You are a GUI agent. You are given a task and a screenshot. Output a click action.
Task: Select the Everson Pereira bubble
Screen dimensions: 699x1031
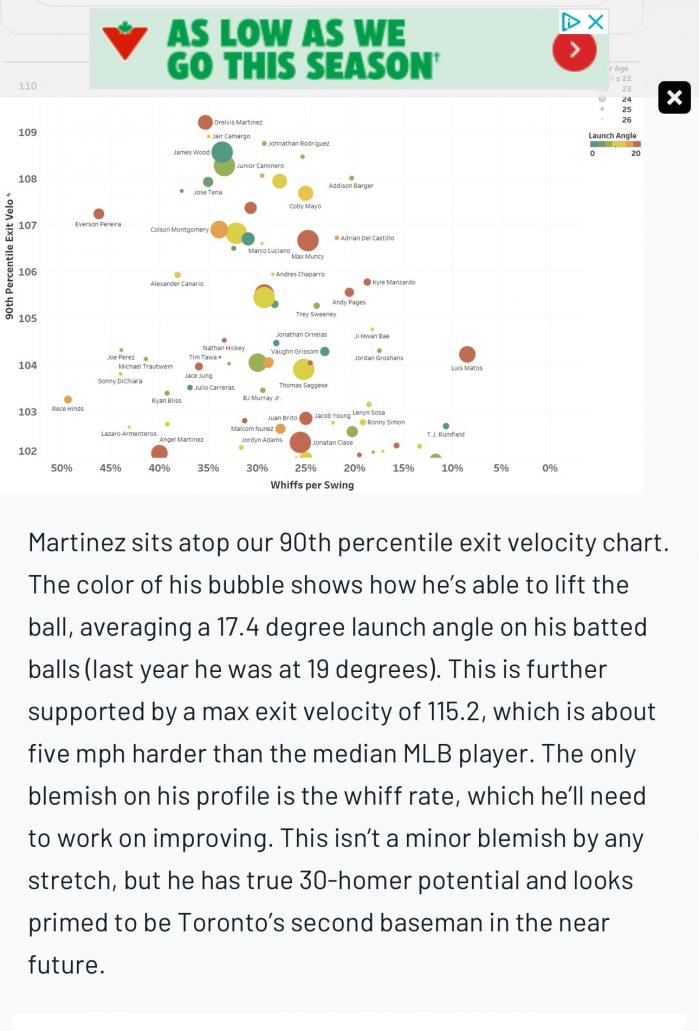[x=99, y=214]
